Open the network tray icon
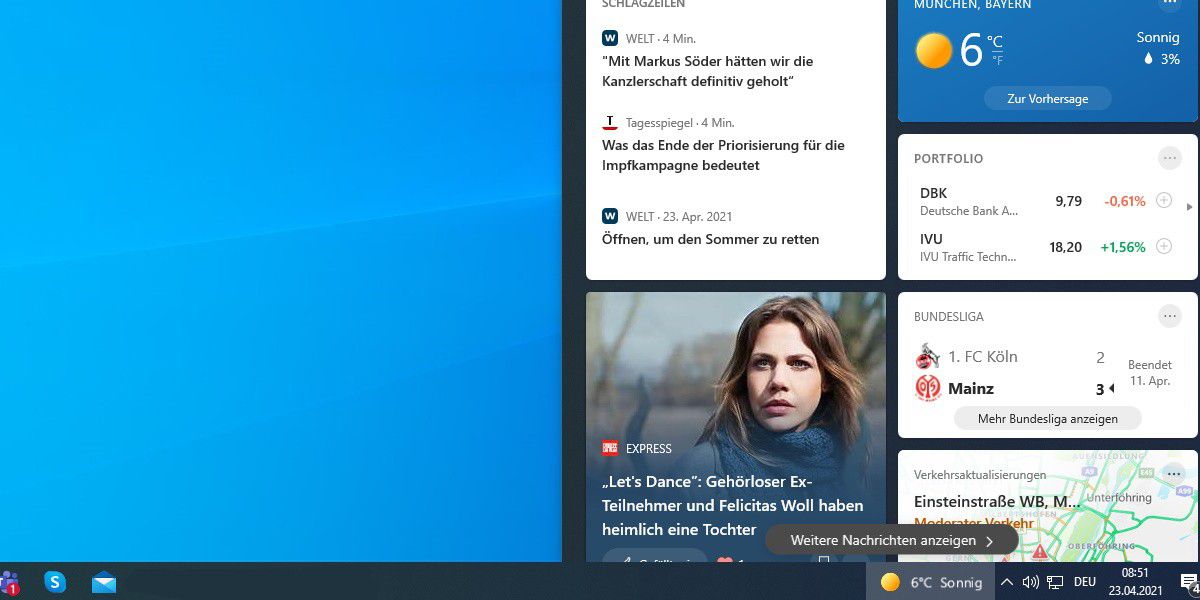The height and width of the screenshot is (600, 1200). tap(1055, 582)
